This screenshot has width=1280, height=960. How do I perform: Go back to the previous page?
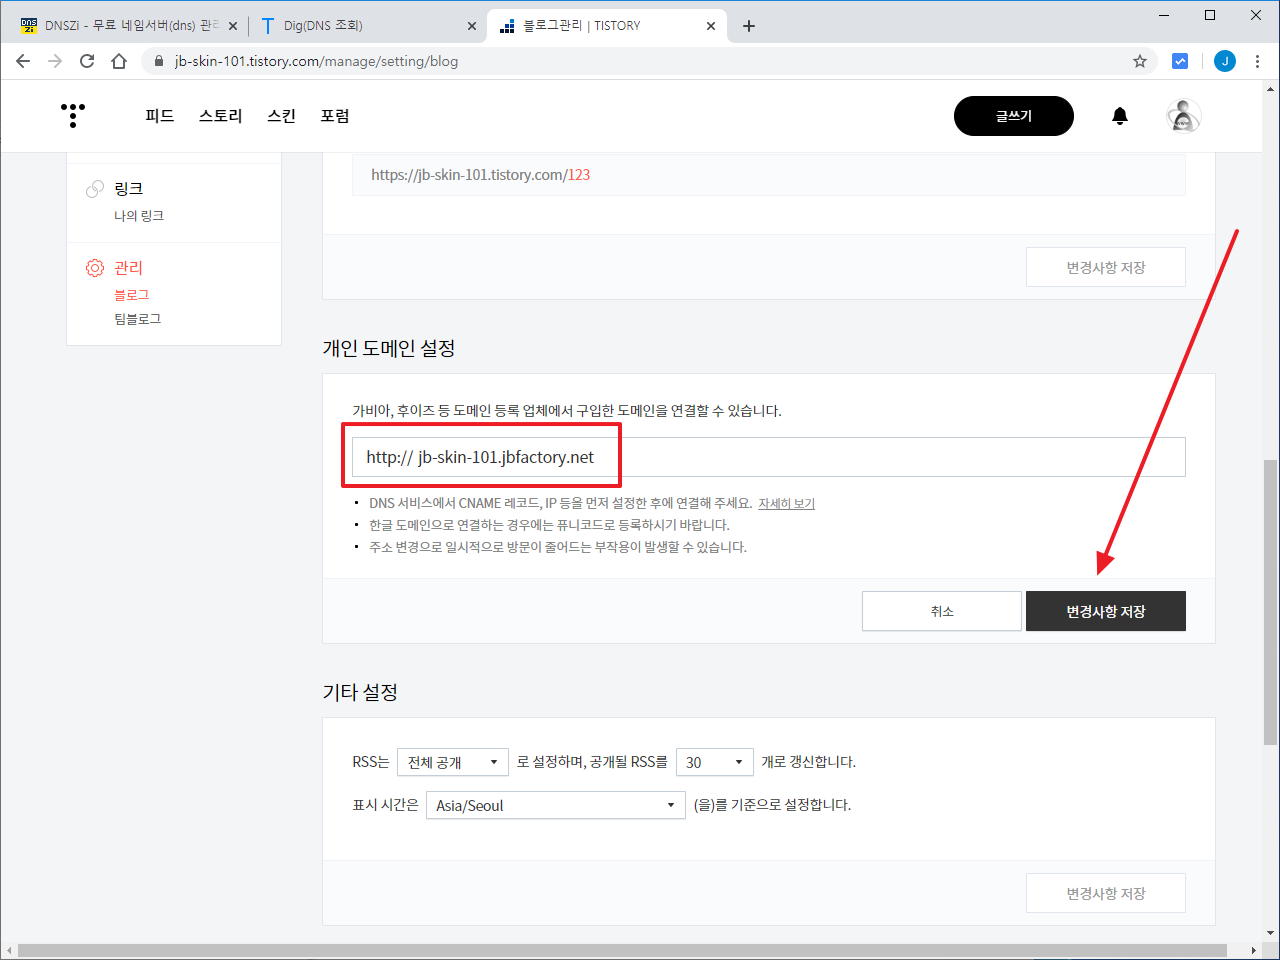tap(23, 61)
